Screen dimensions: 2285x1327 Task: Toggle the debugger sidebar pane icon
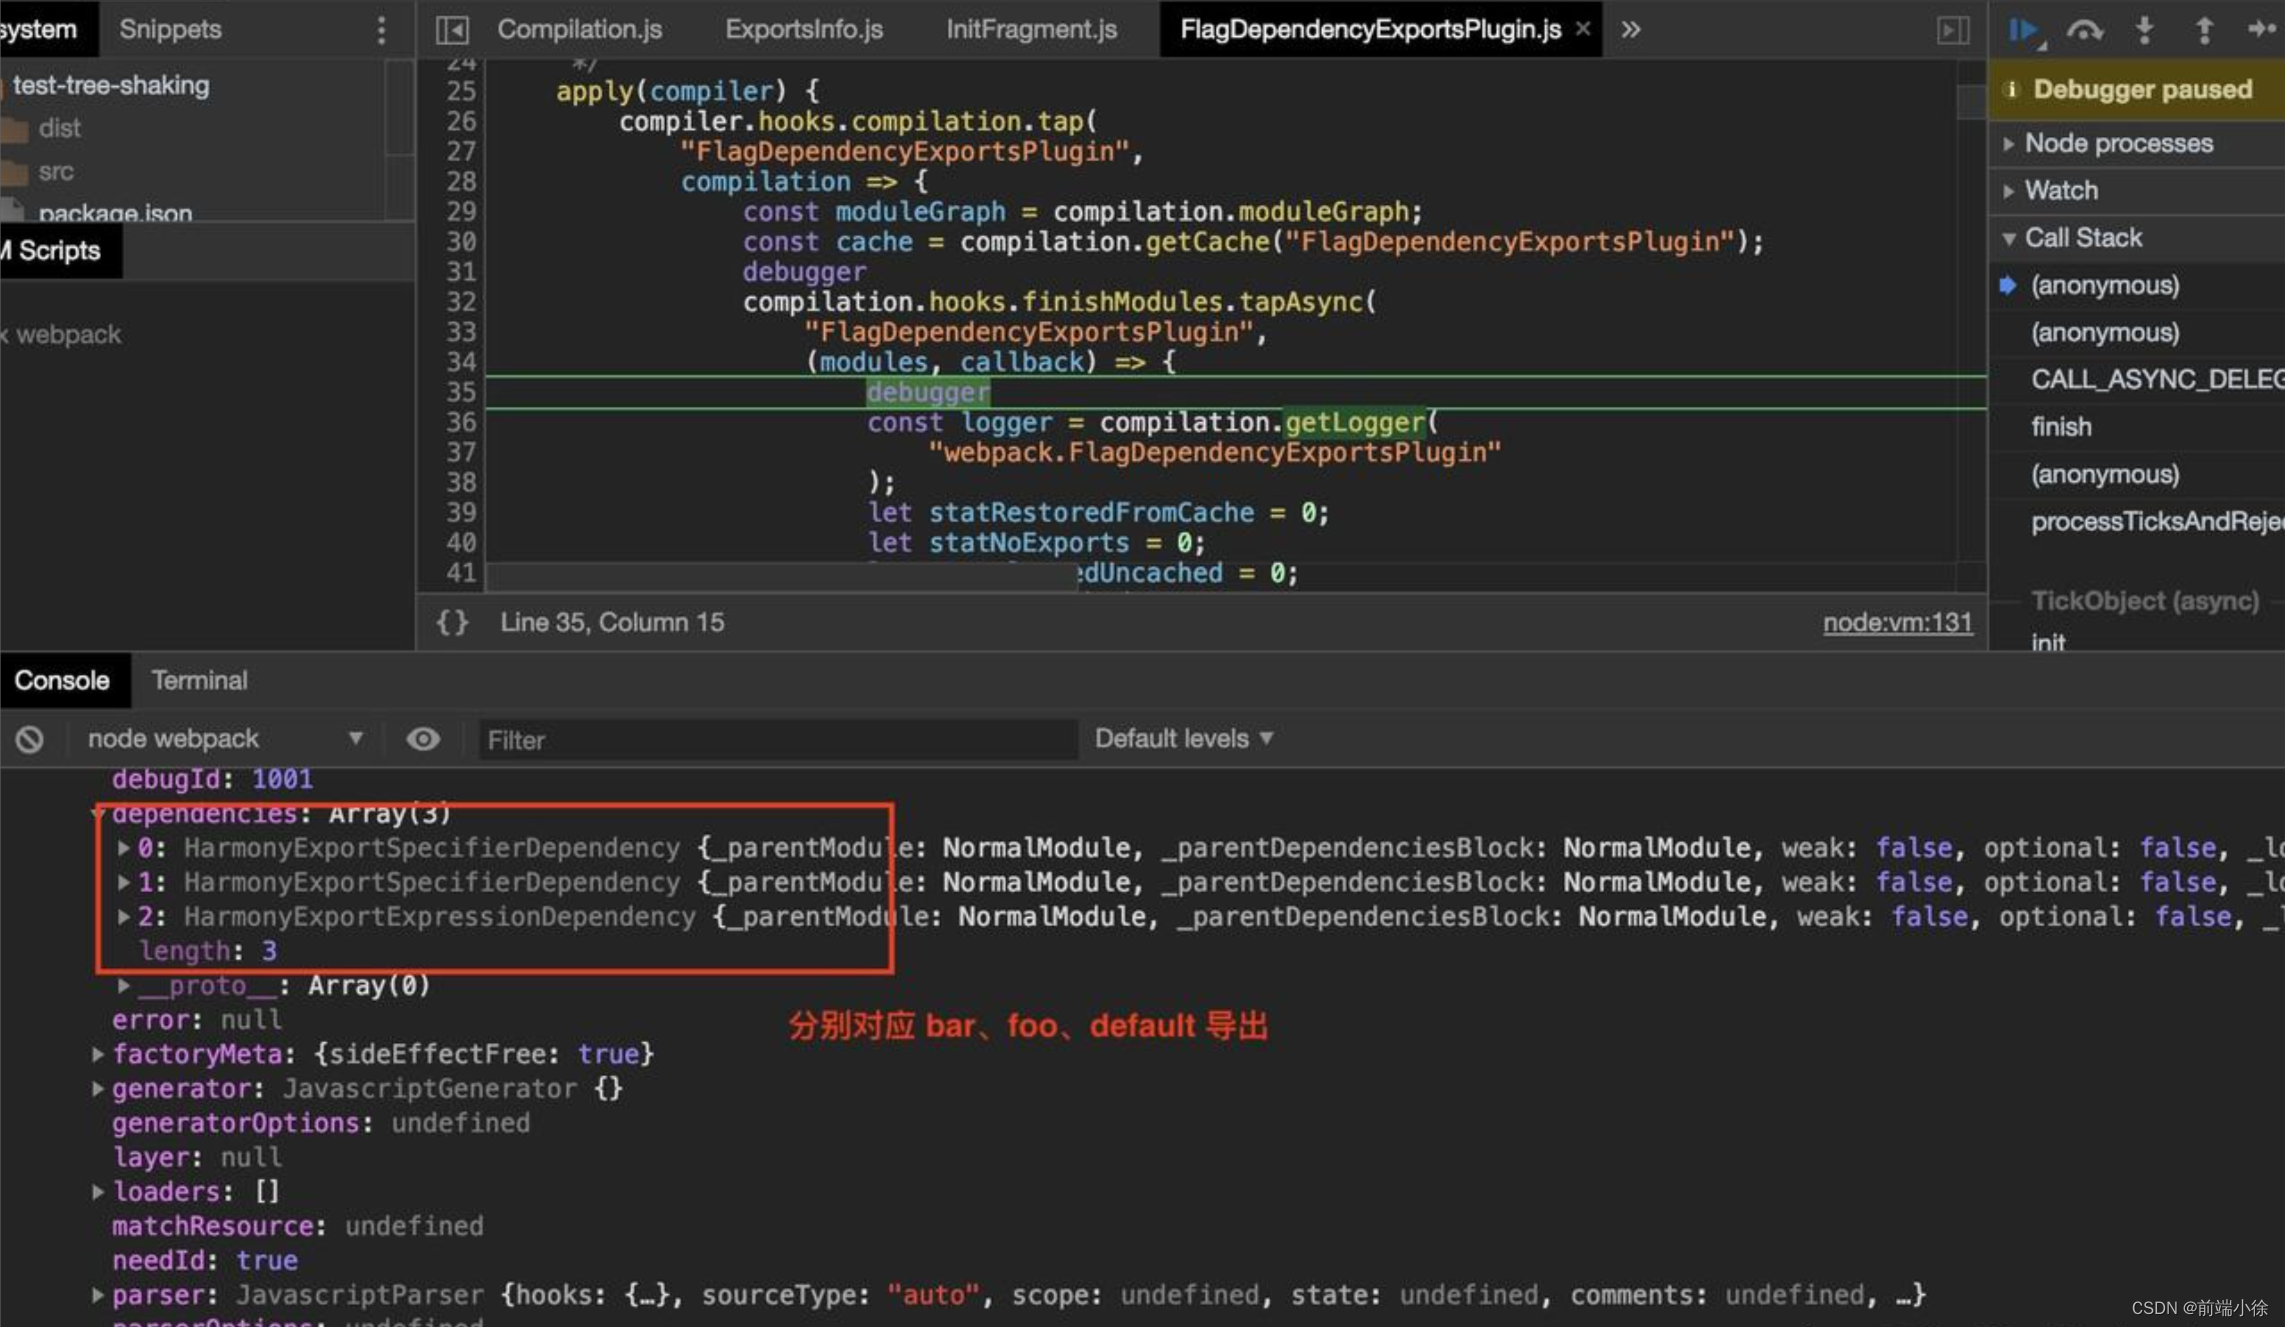pyautogui.click(x=1952, y=30)
